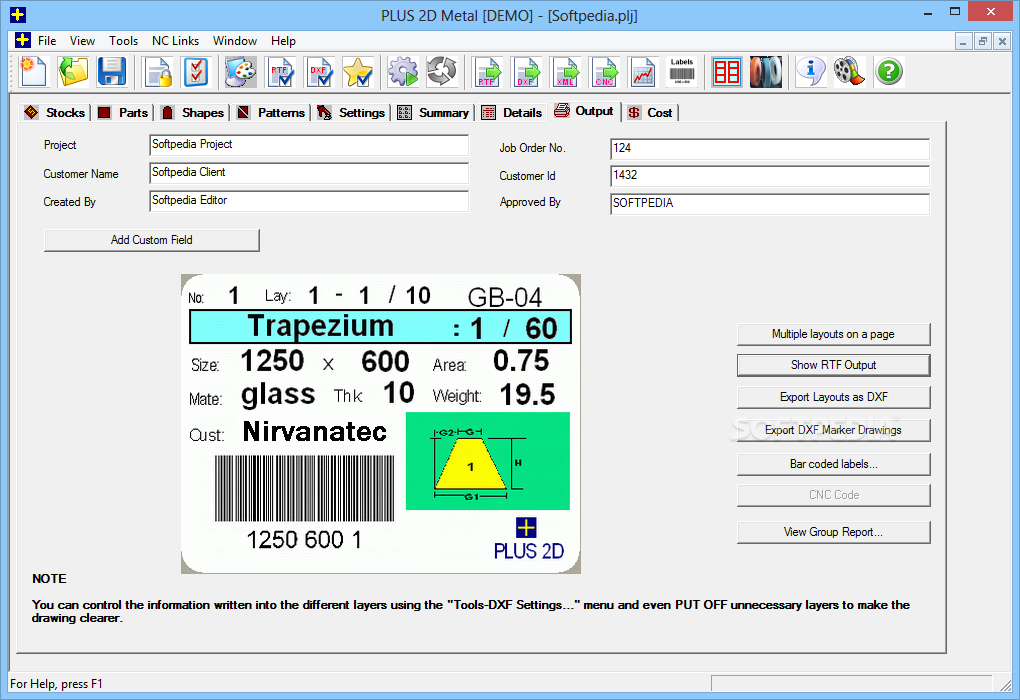Switch to the Summary tab
The height and width of the screenshot is (700, 1020).
[x=433, y=113]
